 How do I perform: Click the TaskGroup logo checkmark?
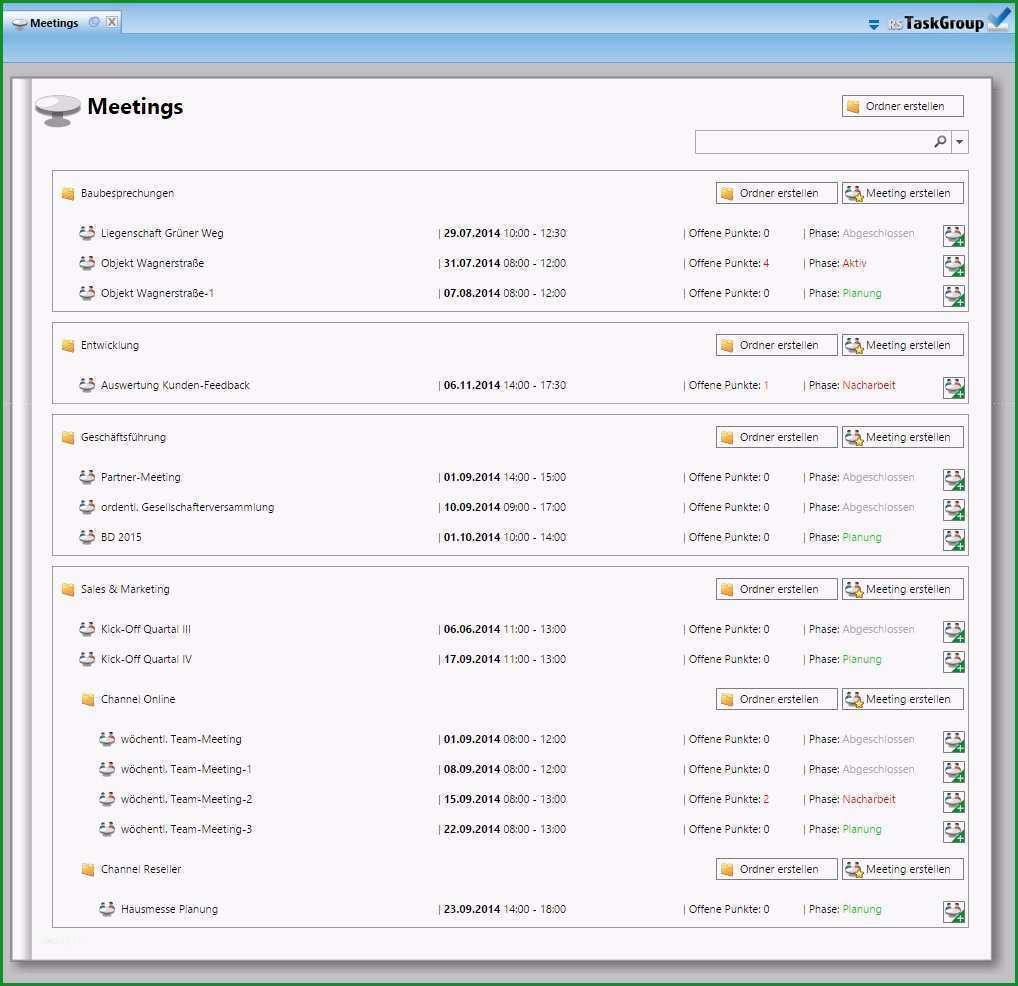point(998,19)
